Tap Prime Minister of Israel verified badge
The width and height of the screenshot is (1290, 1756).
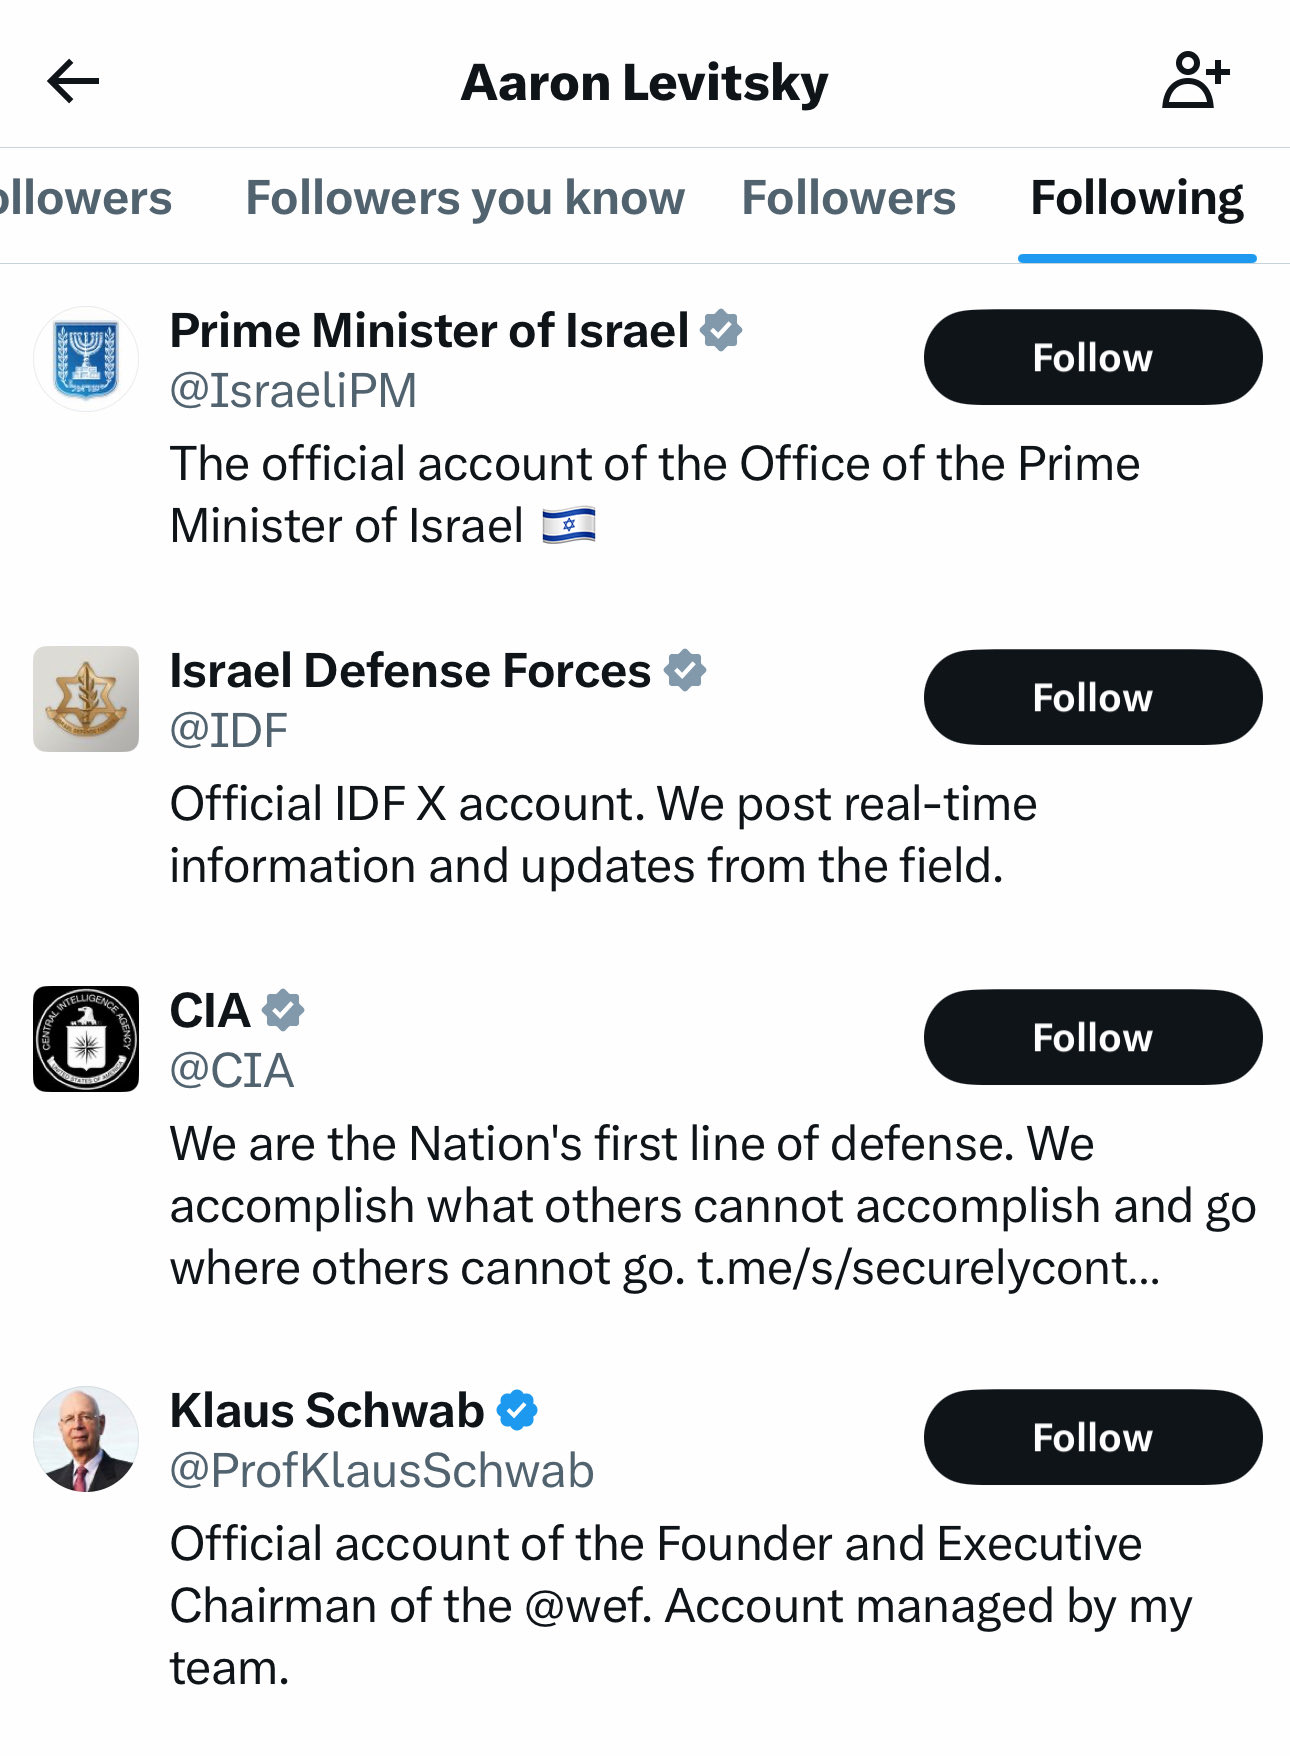[x=721, y=331]
